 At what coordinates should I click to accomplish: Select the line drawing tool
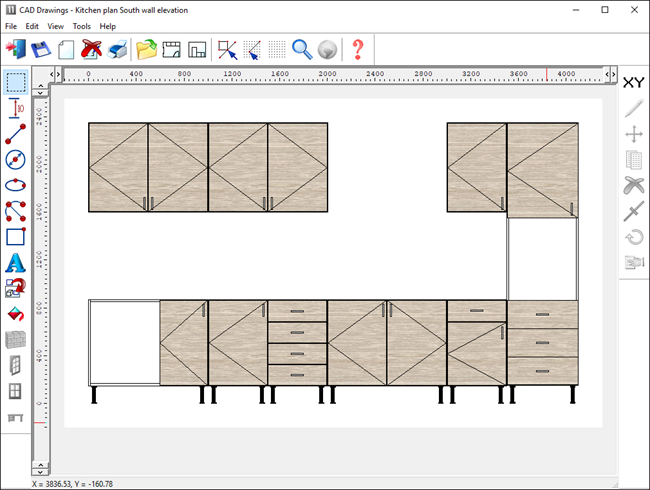[16, 134]
